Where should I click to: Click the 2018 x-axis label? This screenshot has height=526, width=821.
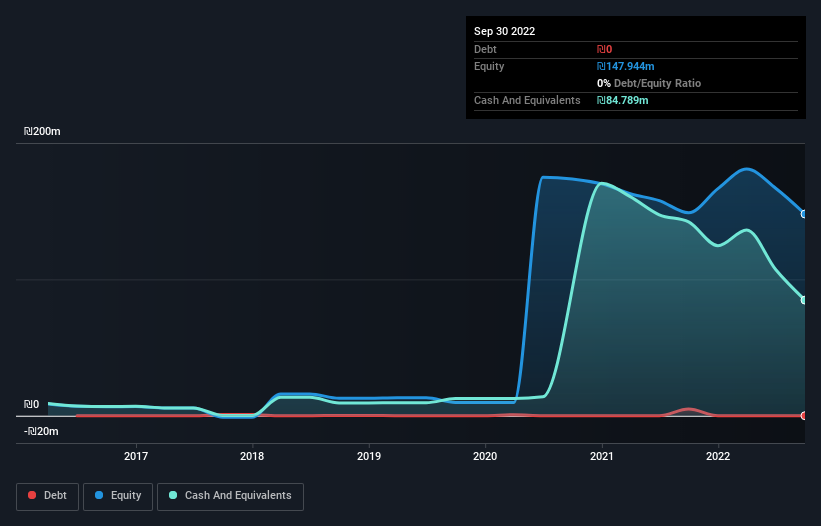coord(252,456)
